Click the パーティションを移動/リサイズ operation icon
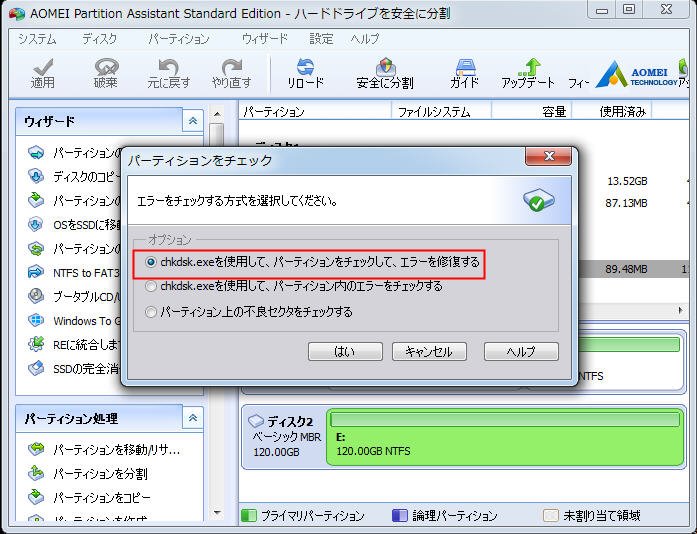The width and height of the screenshot is (697, 534). coord(36,449)
